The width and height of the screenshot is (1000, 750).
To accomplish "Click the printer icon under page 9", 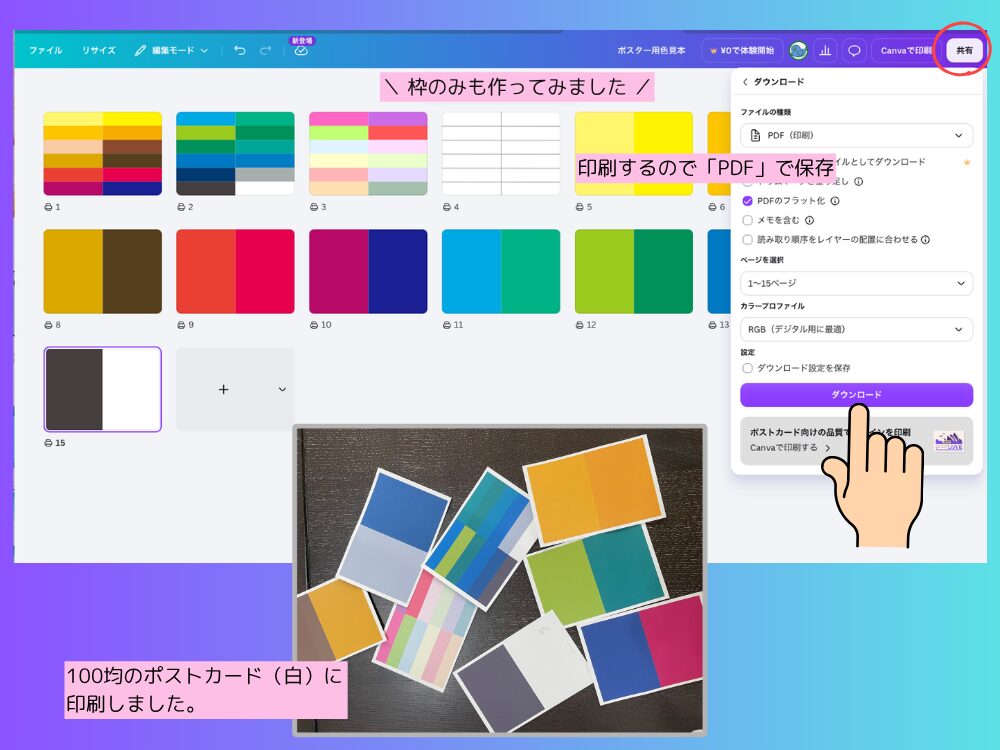I will coord(180,325).
